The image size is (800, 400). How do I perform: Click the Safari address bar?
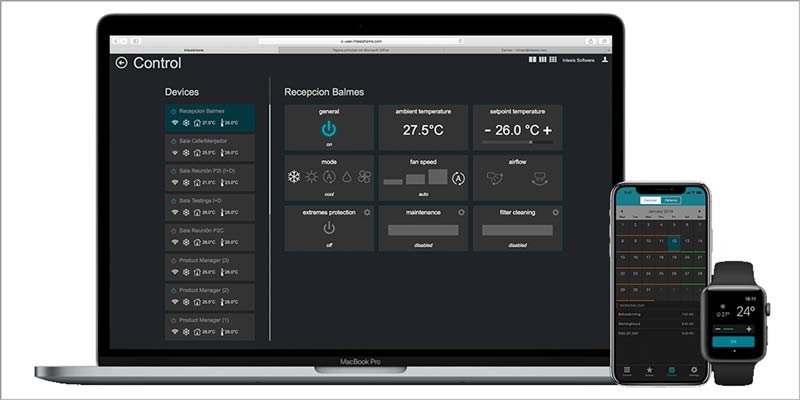tap(360, 41)
